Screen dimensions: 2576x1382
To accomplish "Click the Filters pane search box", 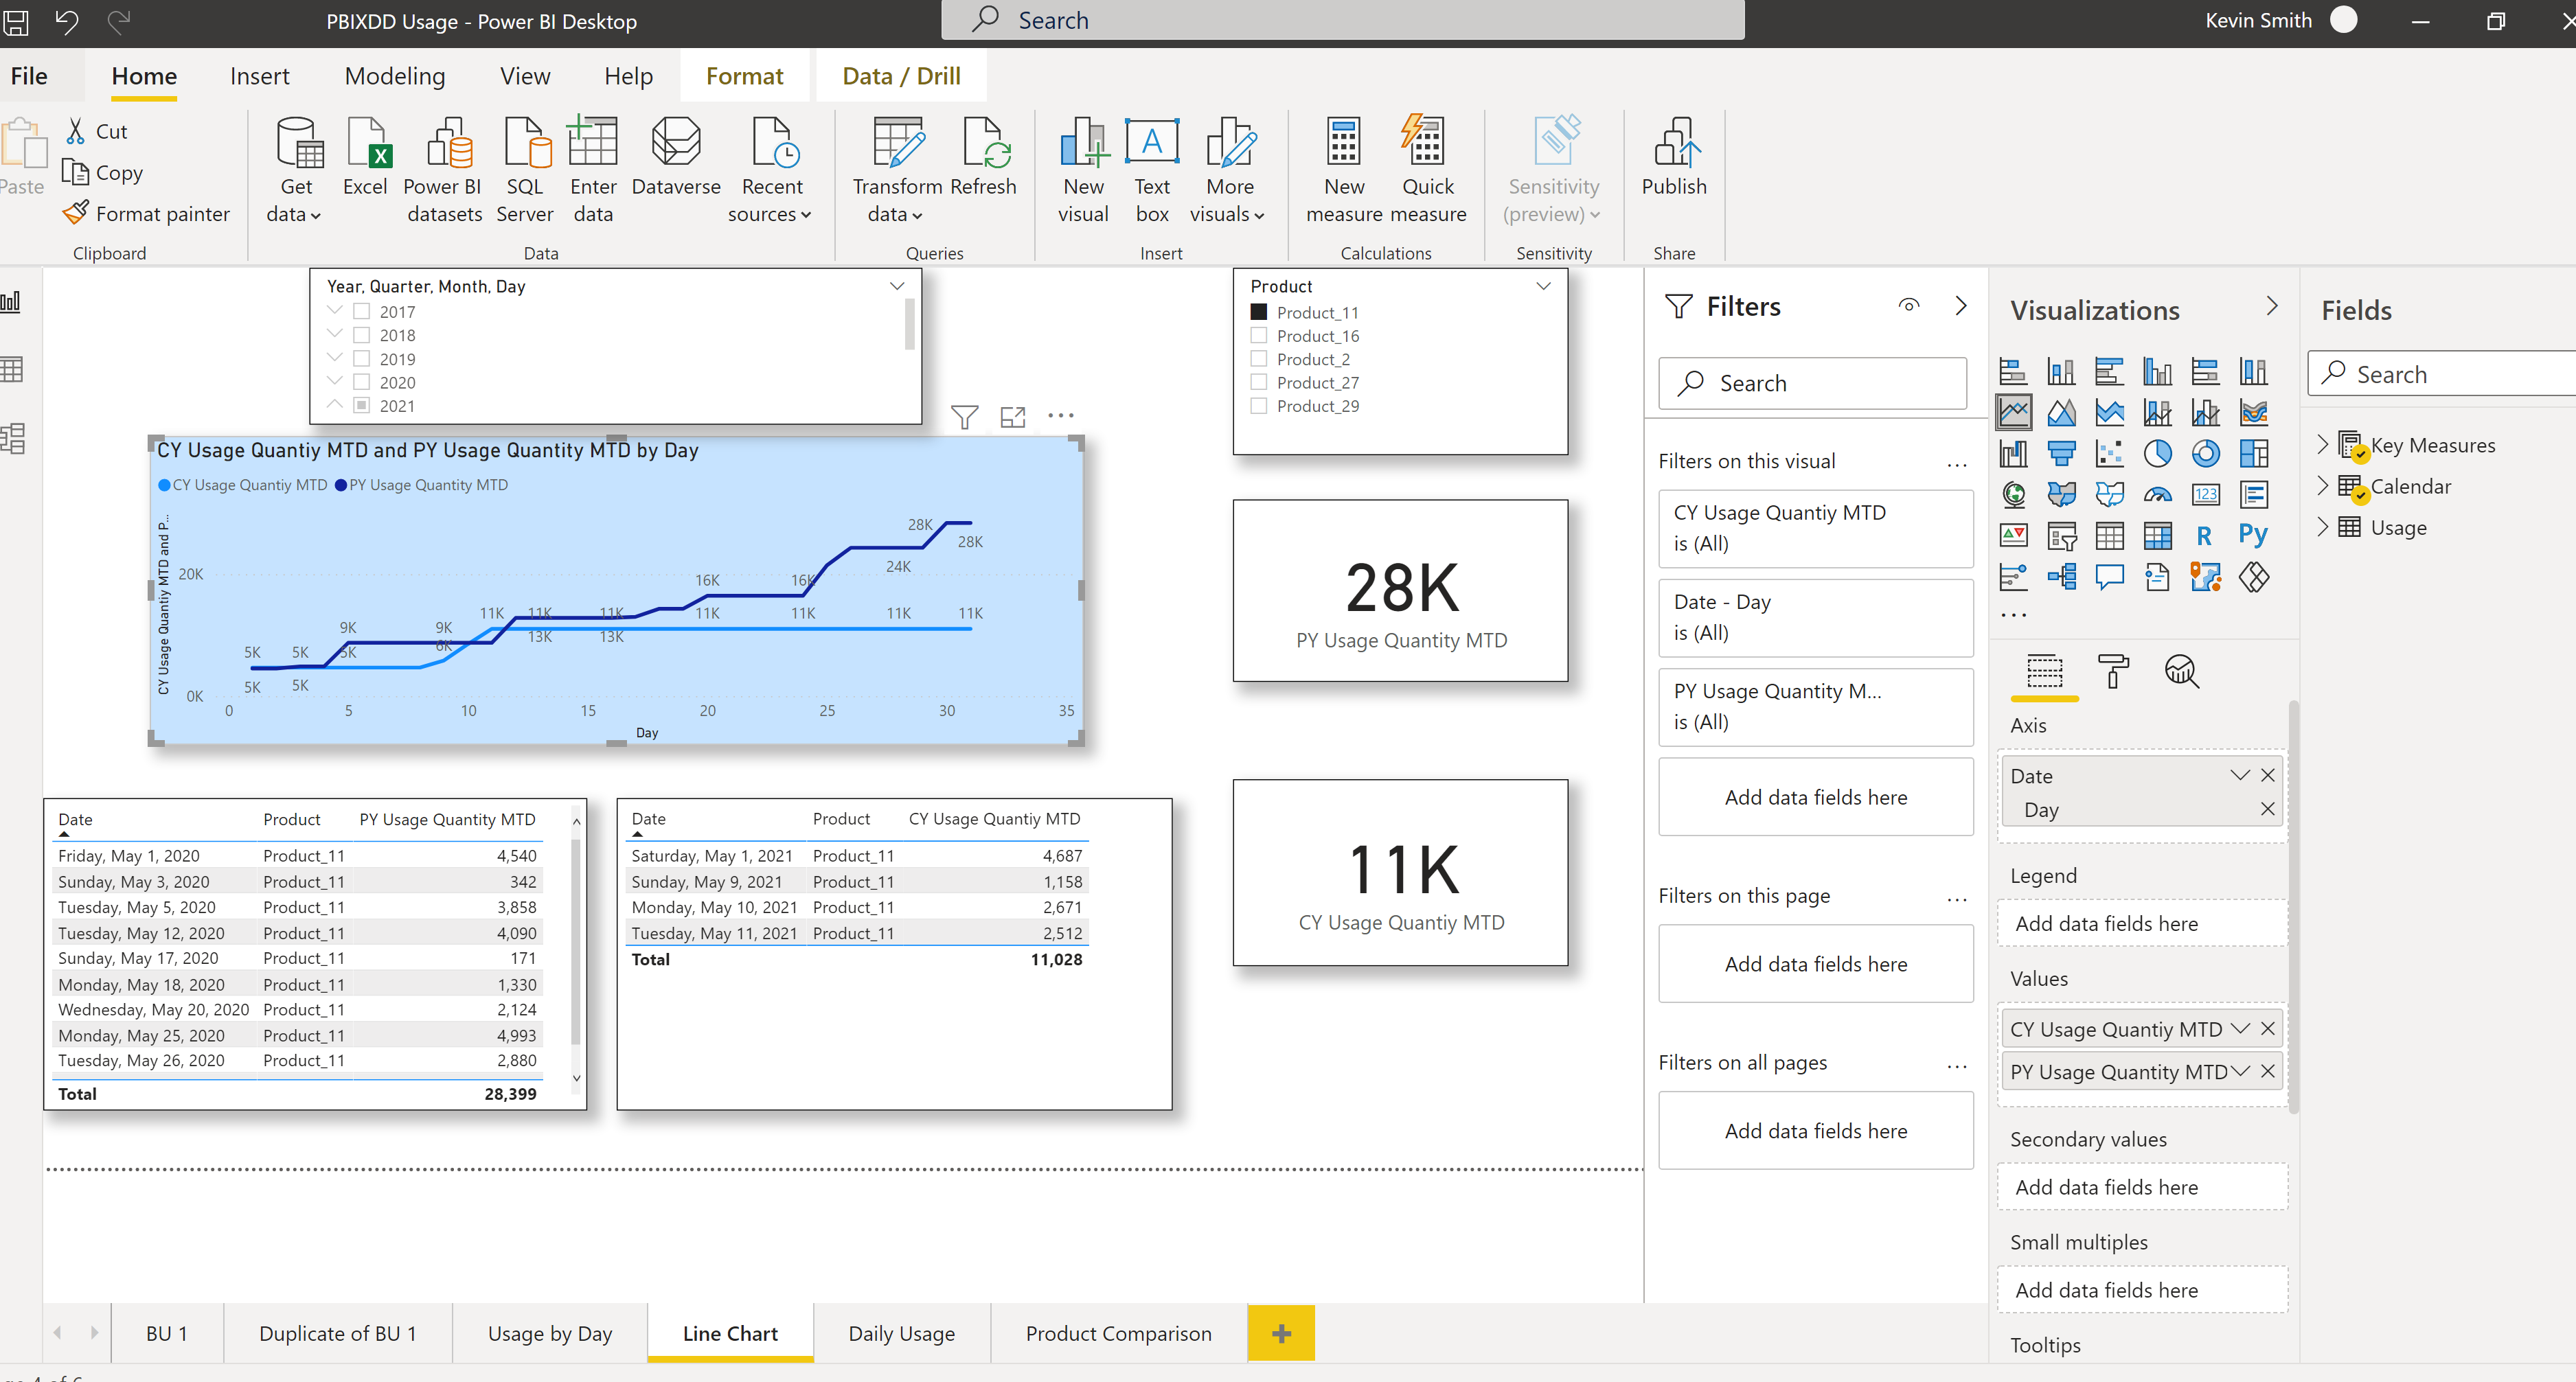I will click(1813, 383).
